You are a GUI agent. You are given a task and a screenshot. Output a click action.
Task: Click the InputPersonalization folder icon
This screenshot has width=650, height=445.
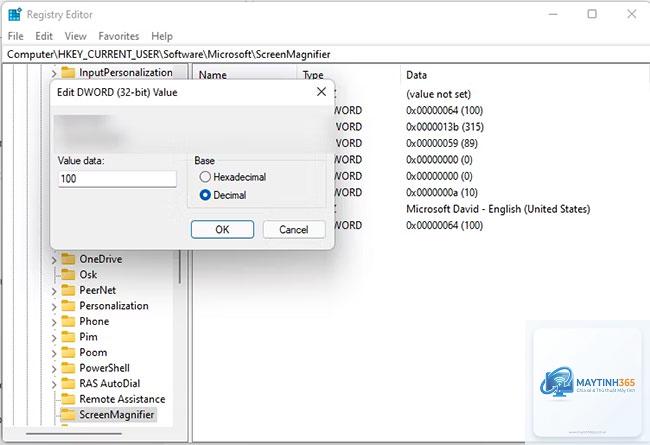point(68,73)
